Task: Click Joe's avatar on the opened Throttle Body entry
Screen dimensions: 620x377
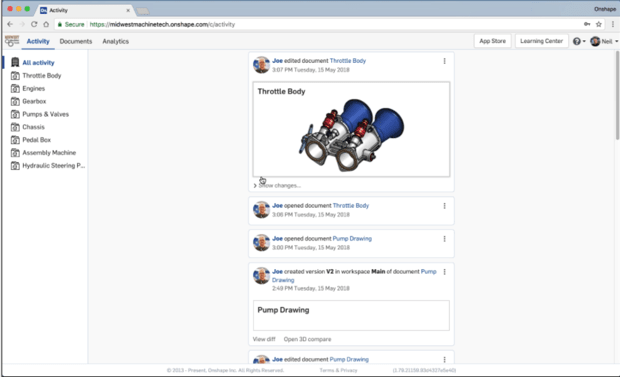Action: click(x=261, y=210)
